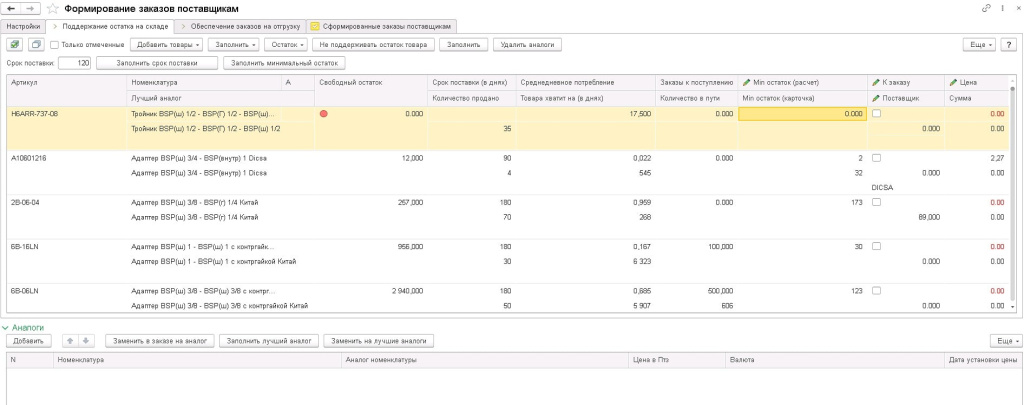
Task: Switch to 'Обеспечение заказов на отгрузку' tab
Action: tap(240, 23)
